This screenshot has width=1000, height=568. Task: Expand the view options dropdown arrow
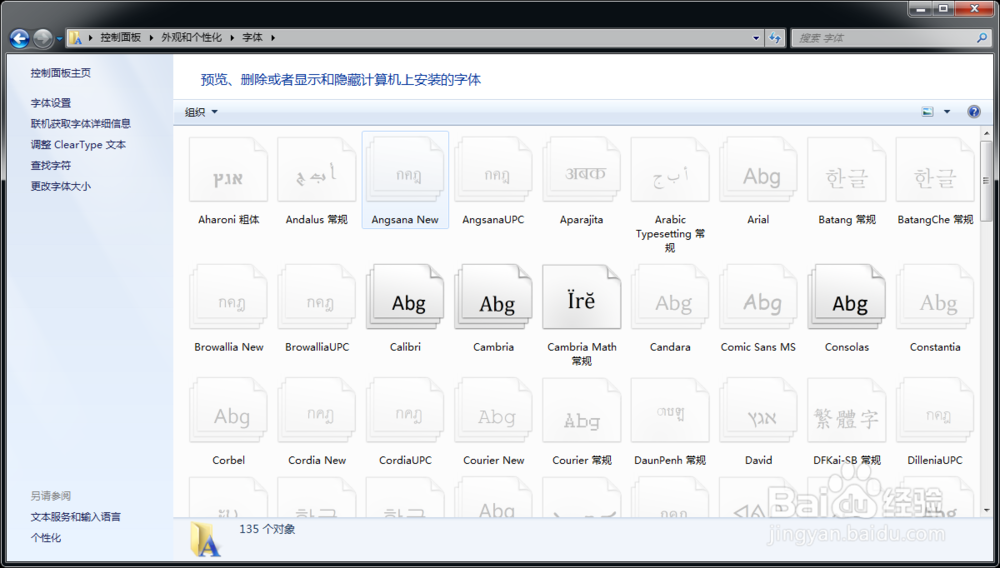(947, 112)
